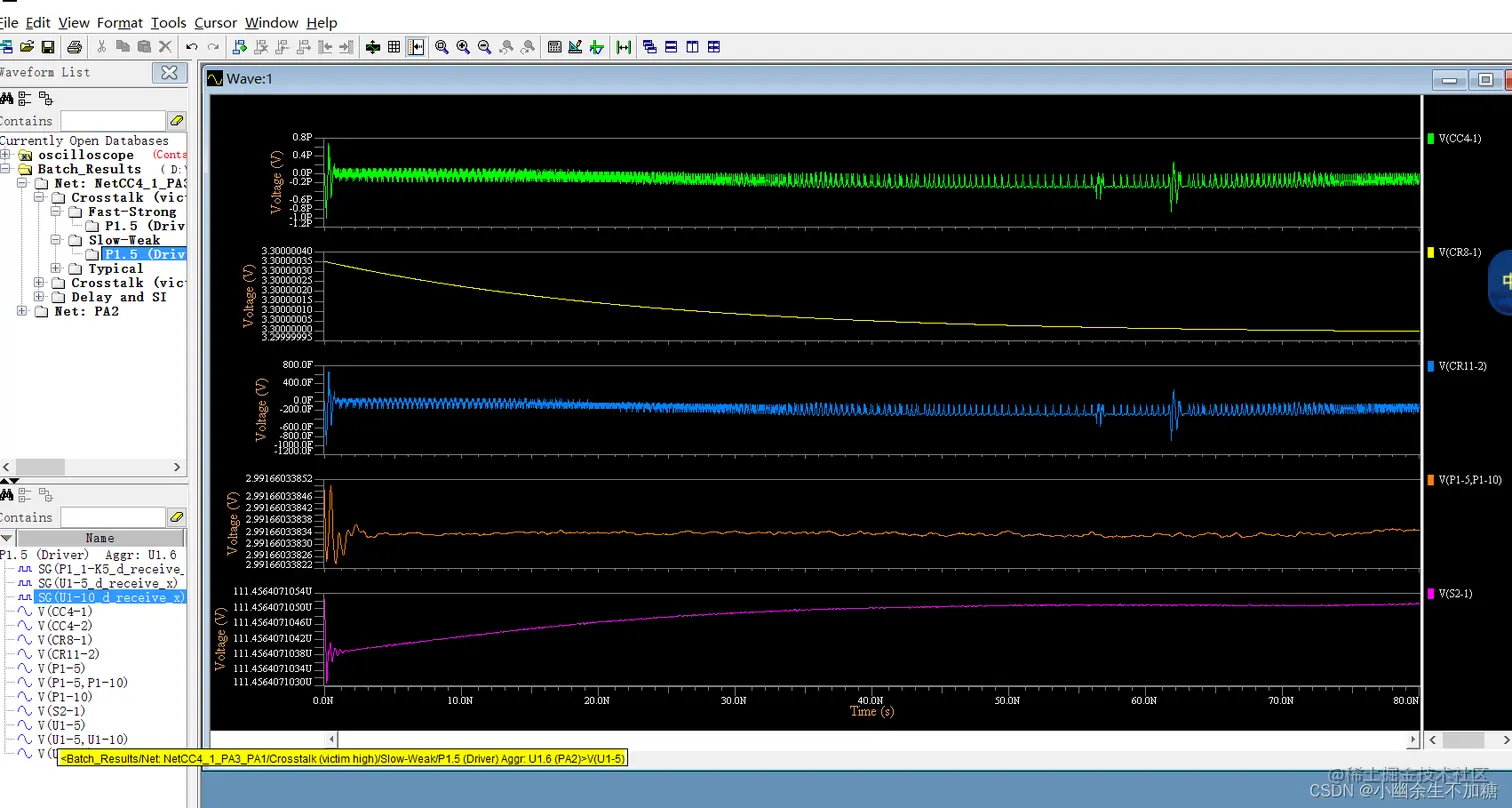
Task: Click the tile windows horizontally icon
Action: coord(671,47)
